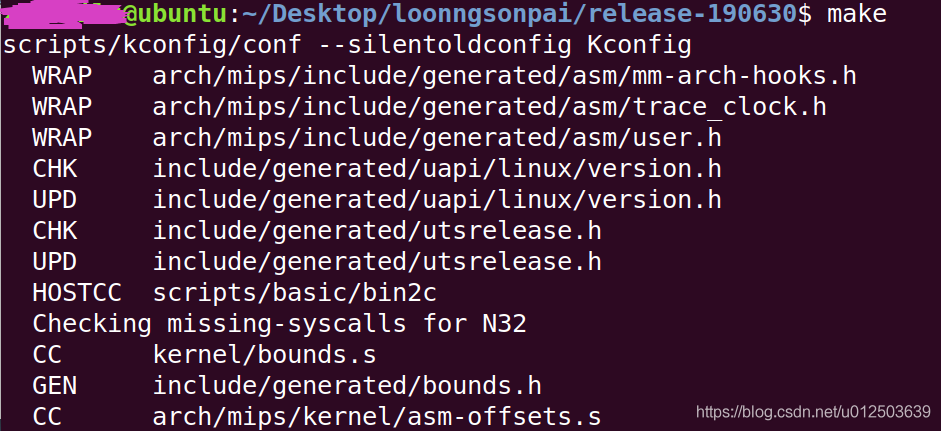This screenshot has height=431, width=941.
Task: Click the Kconfig argument after --silentoldconfig
Action: tap(640, 47)
